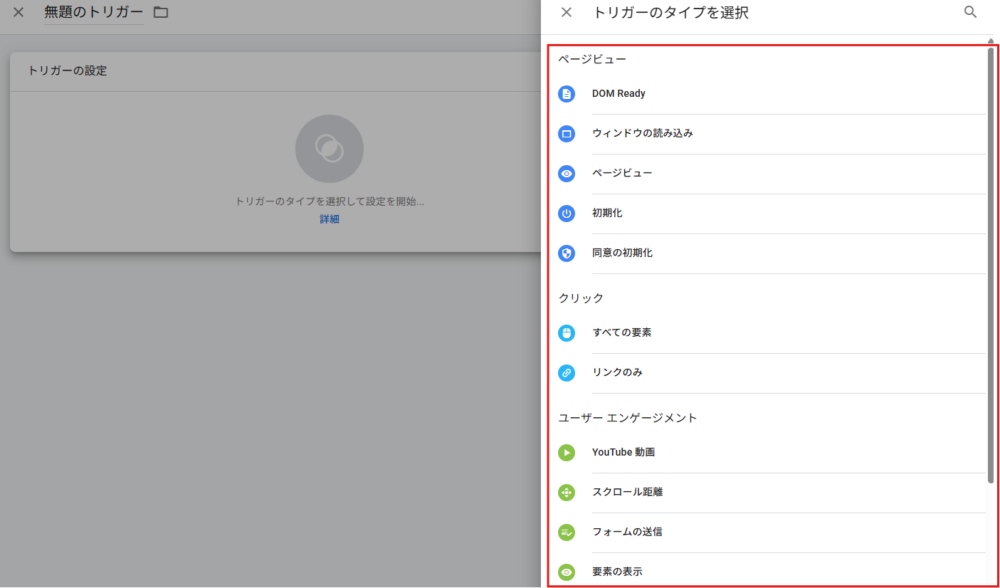Viewport: 1000px width, 588px height.
Task: Close the 無題のトリガー editor
Action: click(18, 13)
